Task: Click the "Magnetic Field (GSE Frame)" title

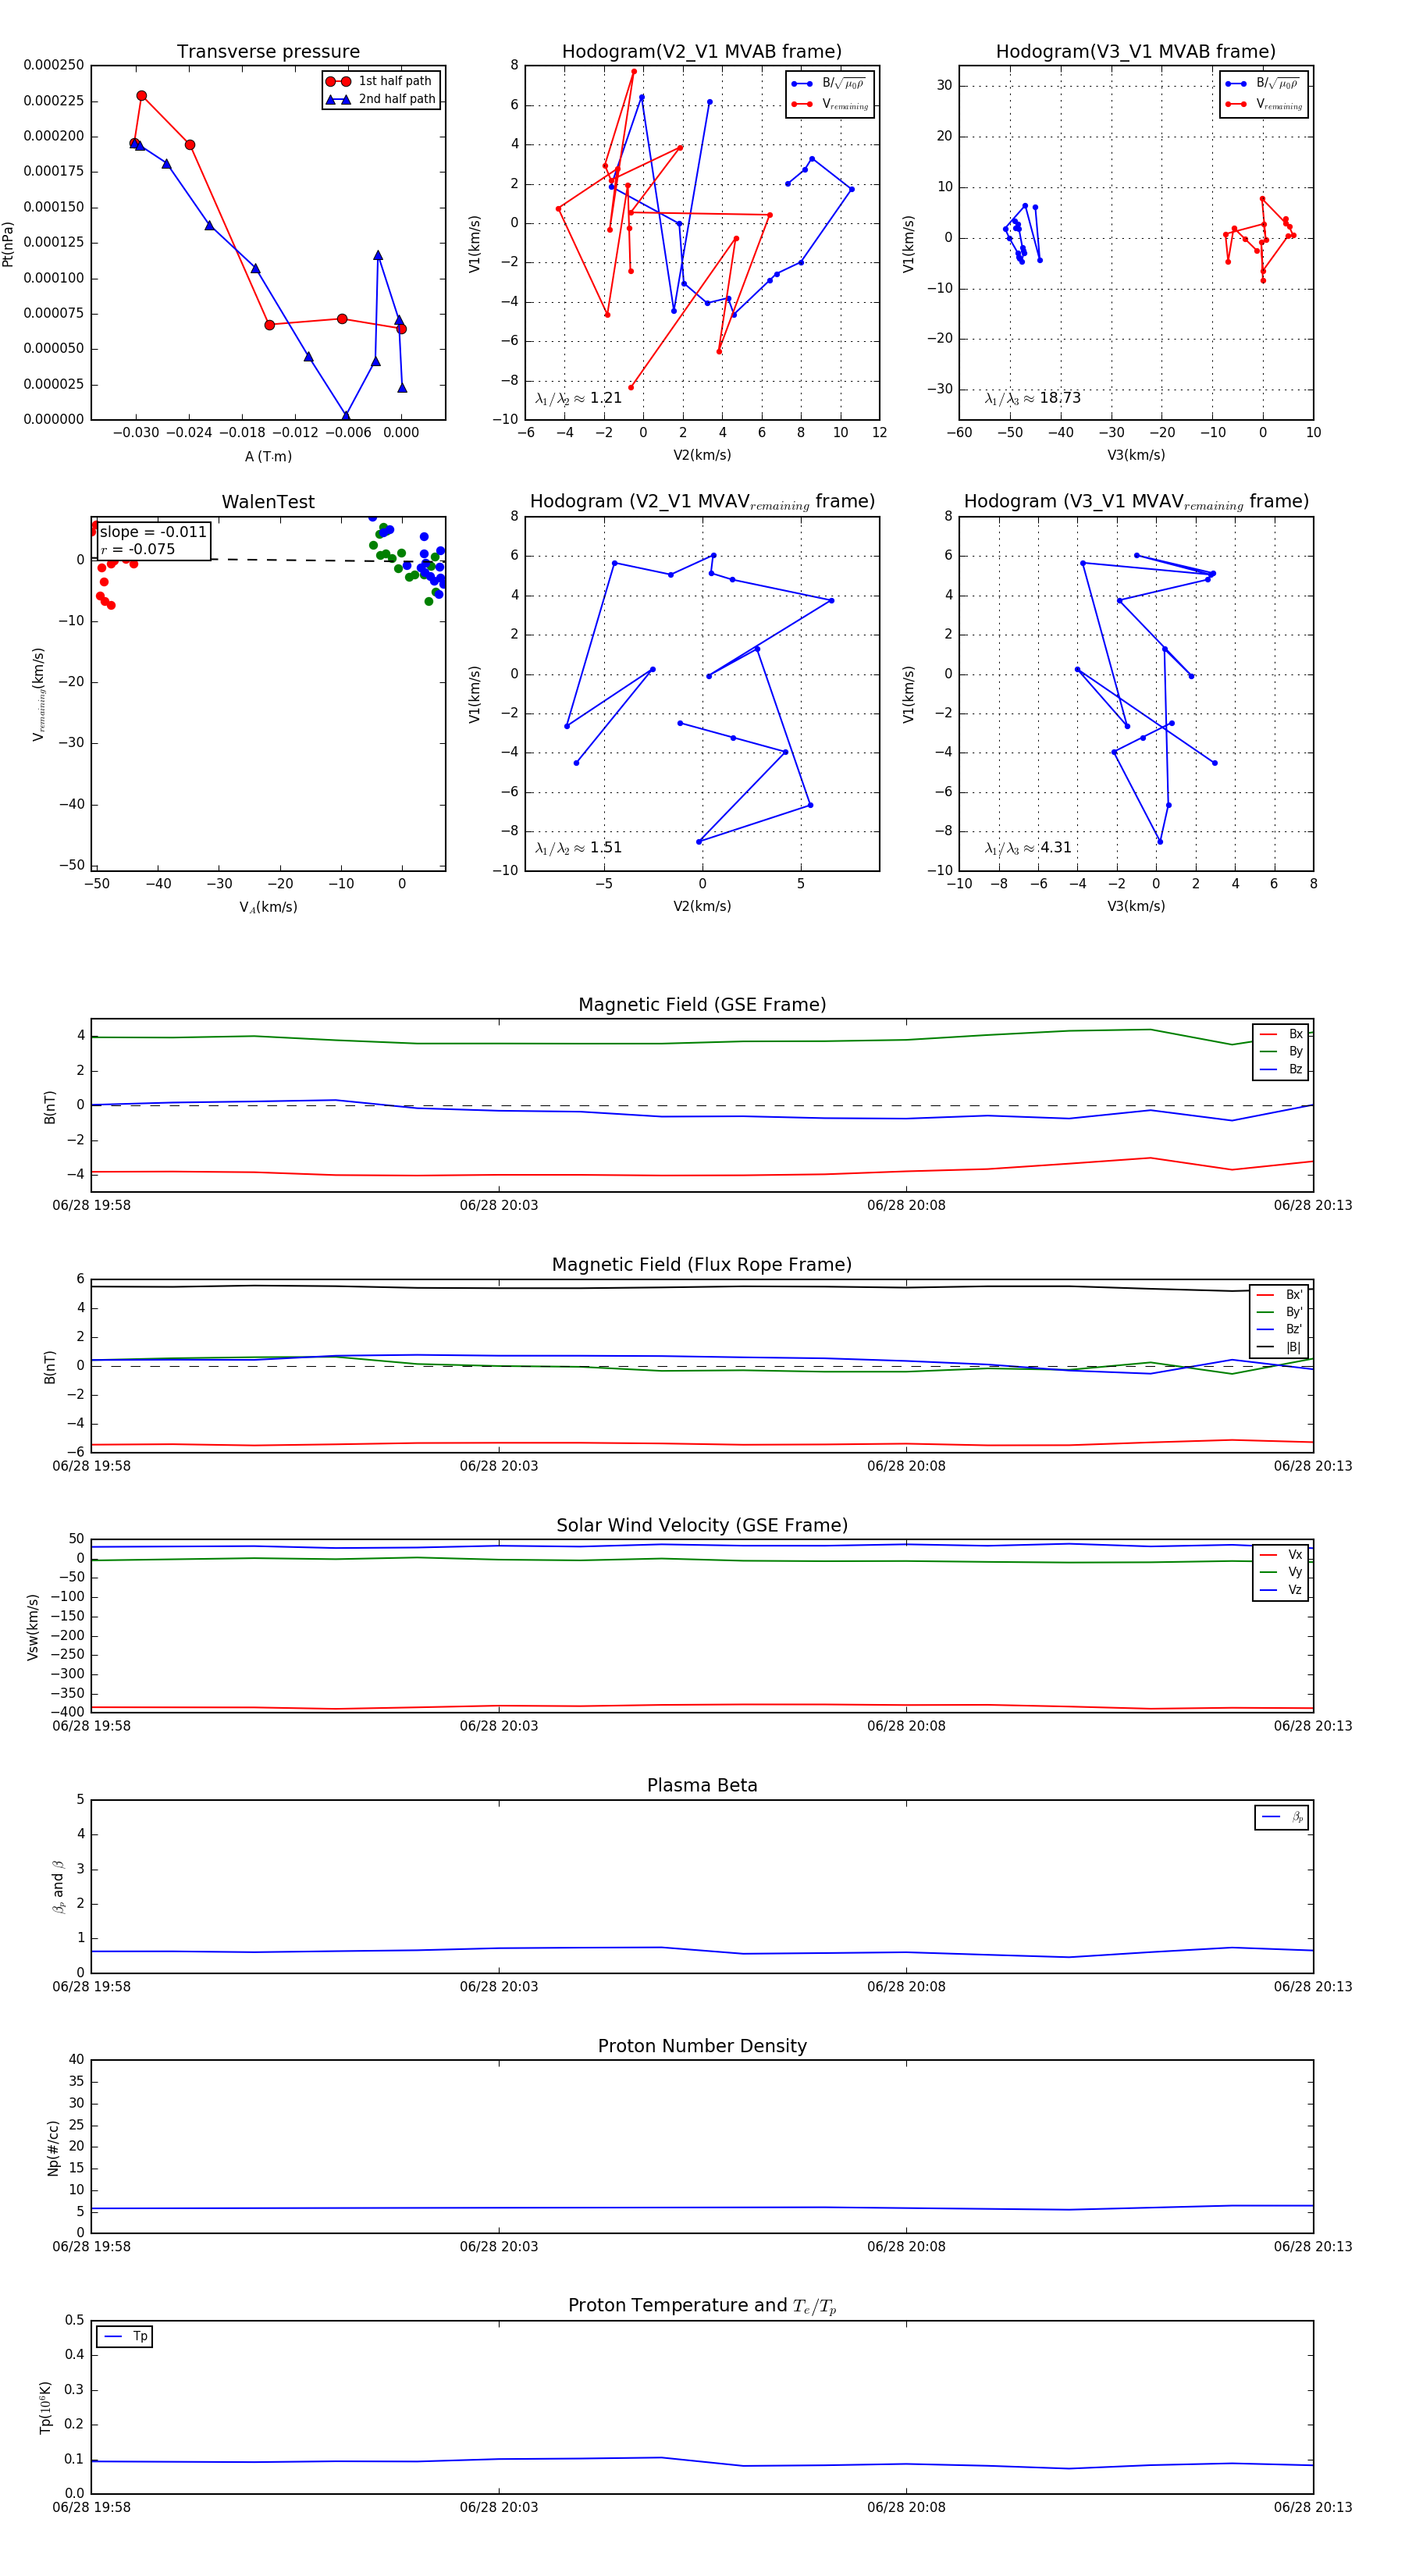Action: click(702, 1005)
